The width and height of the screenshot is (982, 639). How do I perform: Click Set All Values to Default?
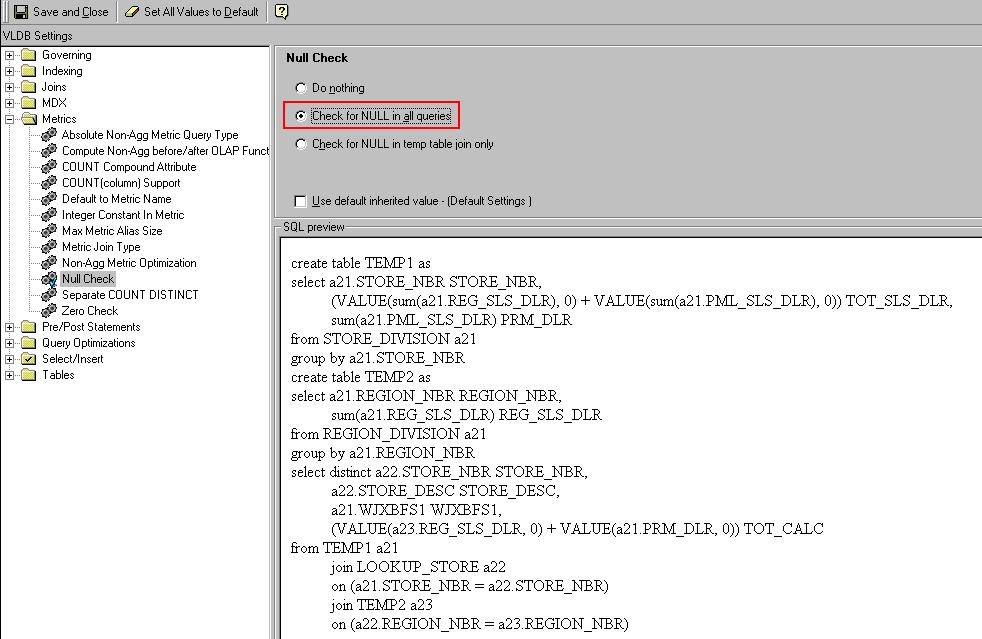(192, 12)
